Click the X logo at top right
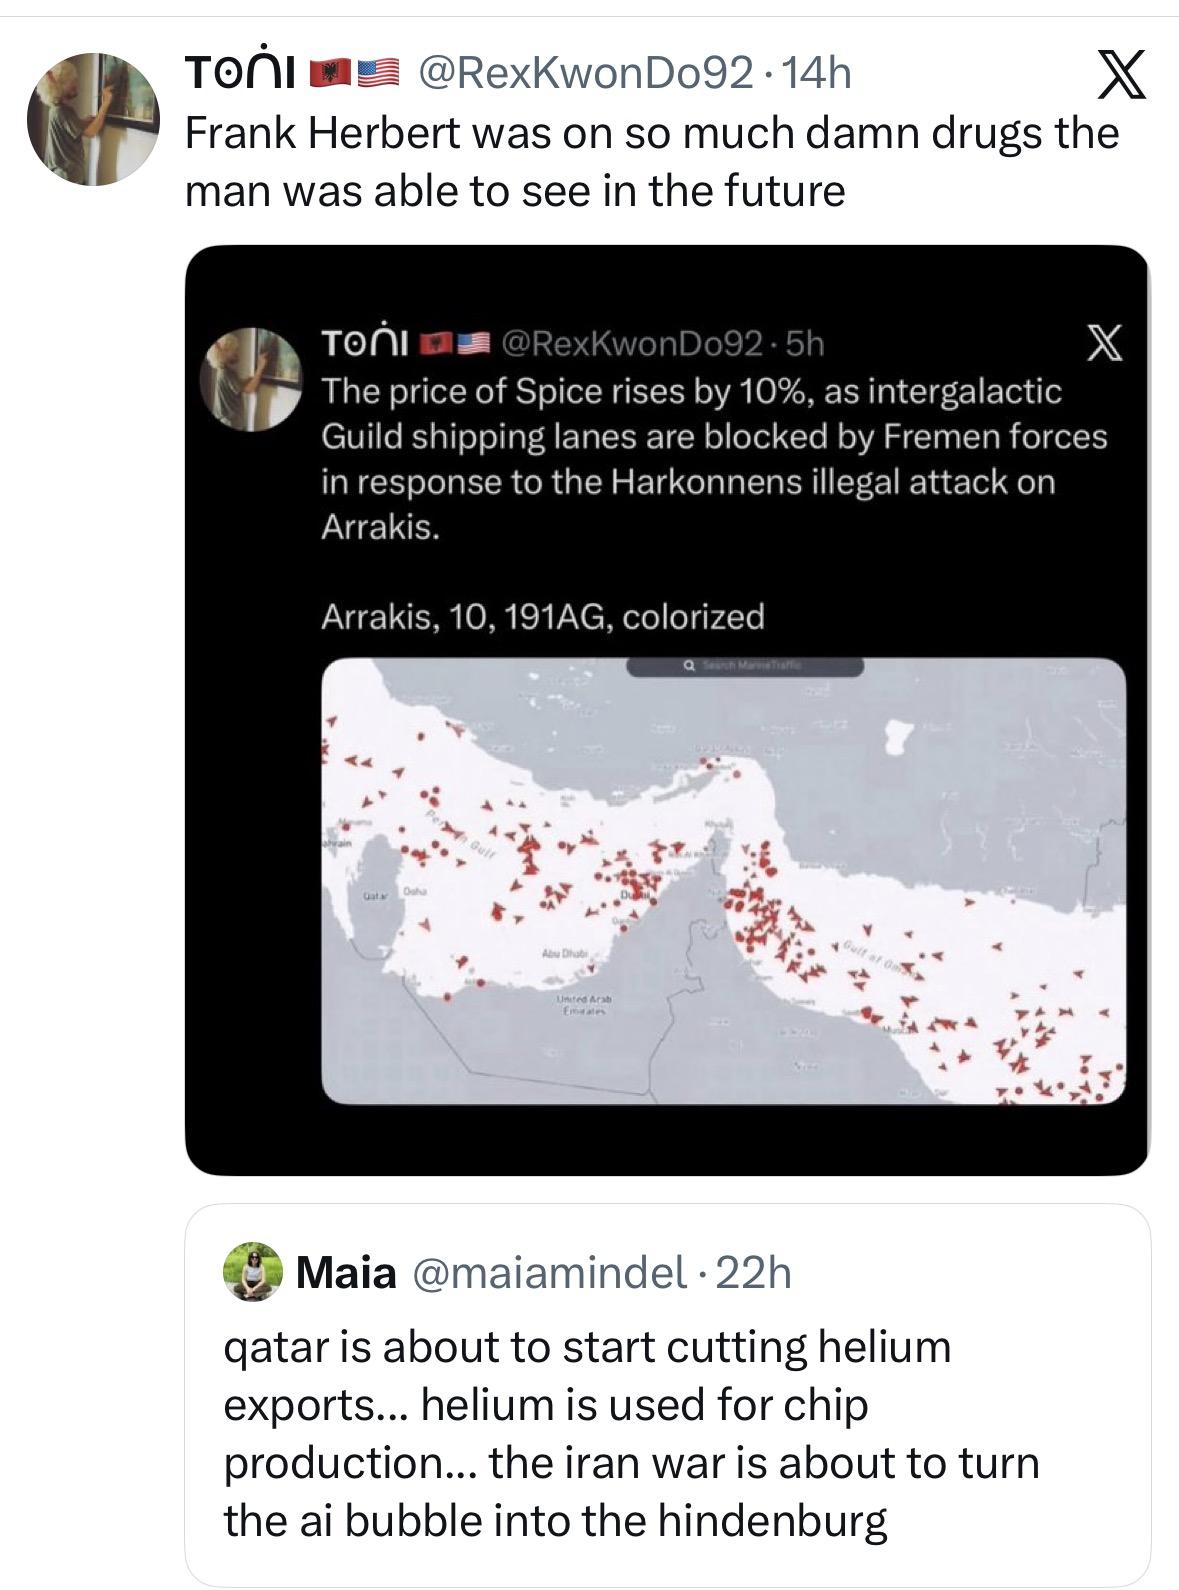1179x1590 pixels. pos(1120,79)
